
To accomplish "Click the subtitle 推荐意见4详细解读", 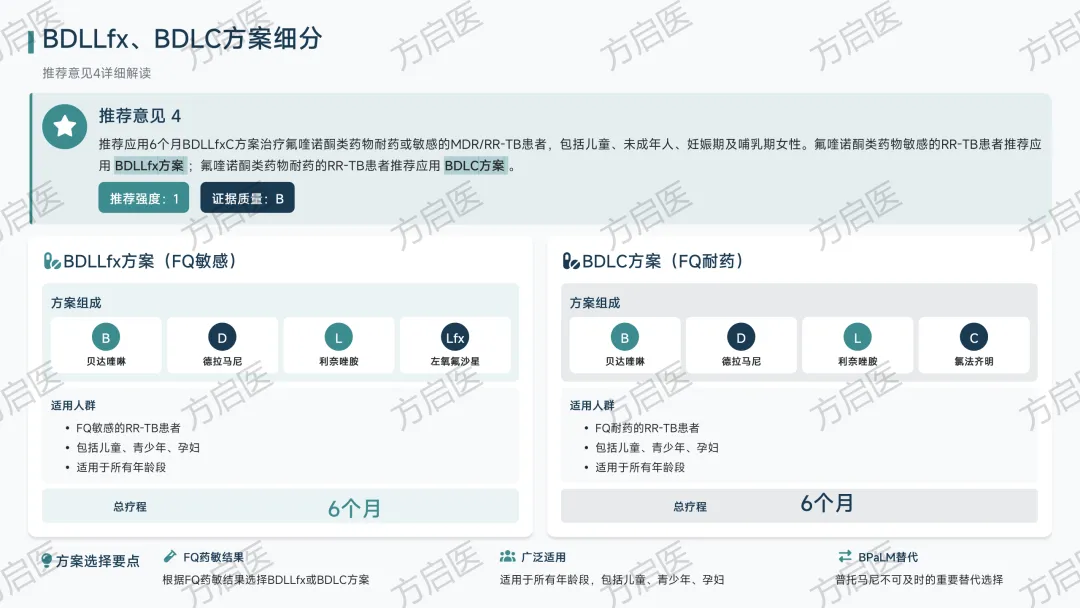I will click(96, 73).
